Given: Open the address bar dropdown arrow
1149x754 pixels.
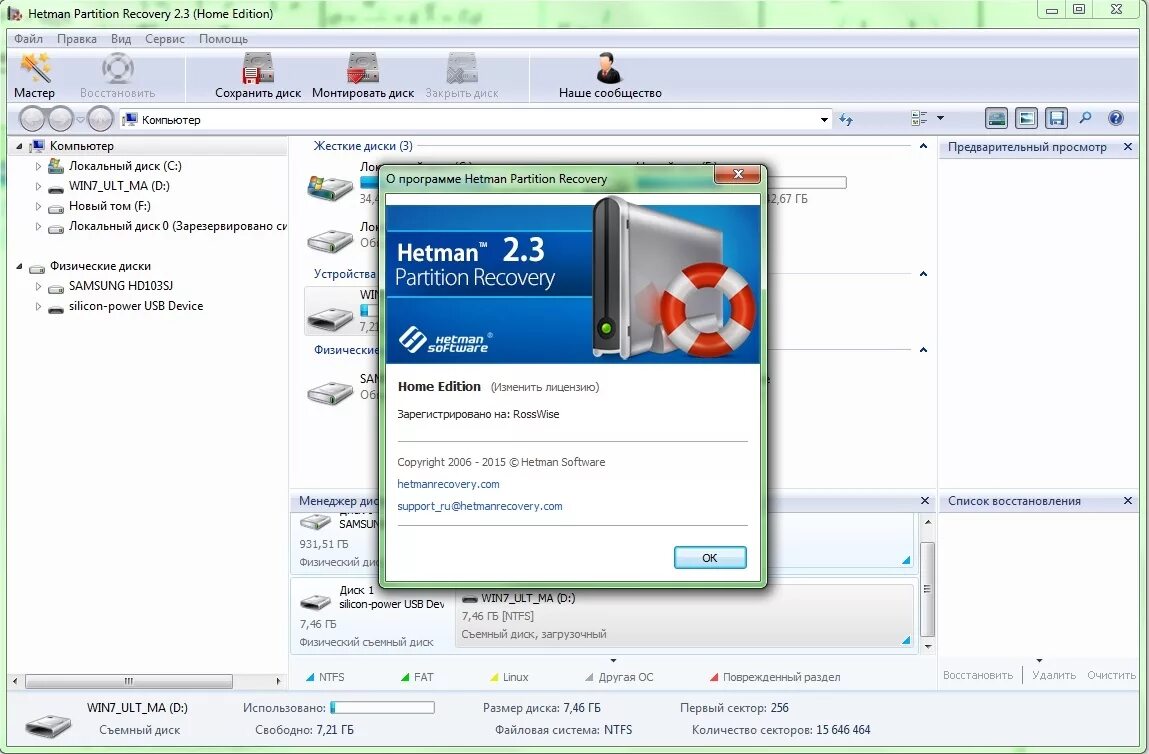Looking at the screenshot, I should 824,119.
